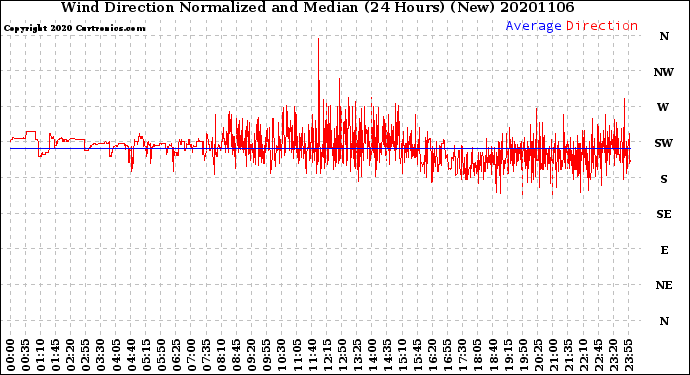Click the '09:55' time axis label
Image resolution: width=690 pixels, height=375 pixels.
click(267, 355)
